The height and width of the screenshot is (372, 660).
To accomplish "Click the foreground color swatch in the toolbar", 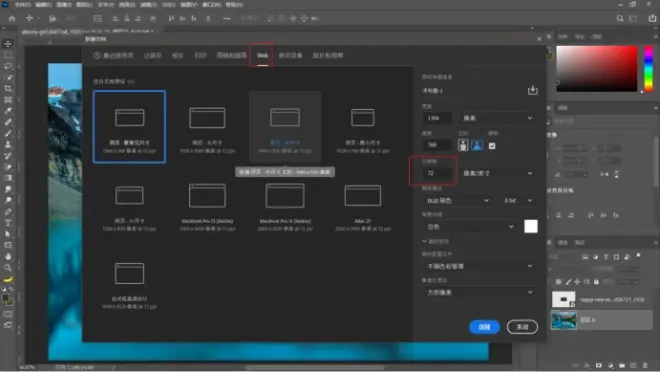I will point(5,298).
